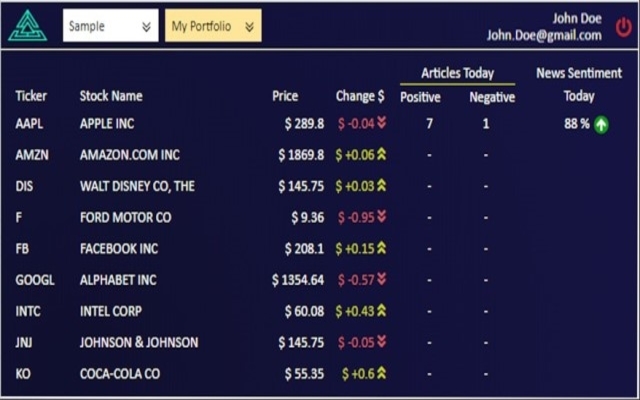Click the $ +0.43 change value
This screenshot has height=400, width=640.
tap(355, 311)
